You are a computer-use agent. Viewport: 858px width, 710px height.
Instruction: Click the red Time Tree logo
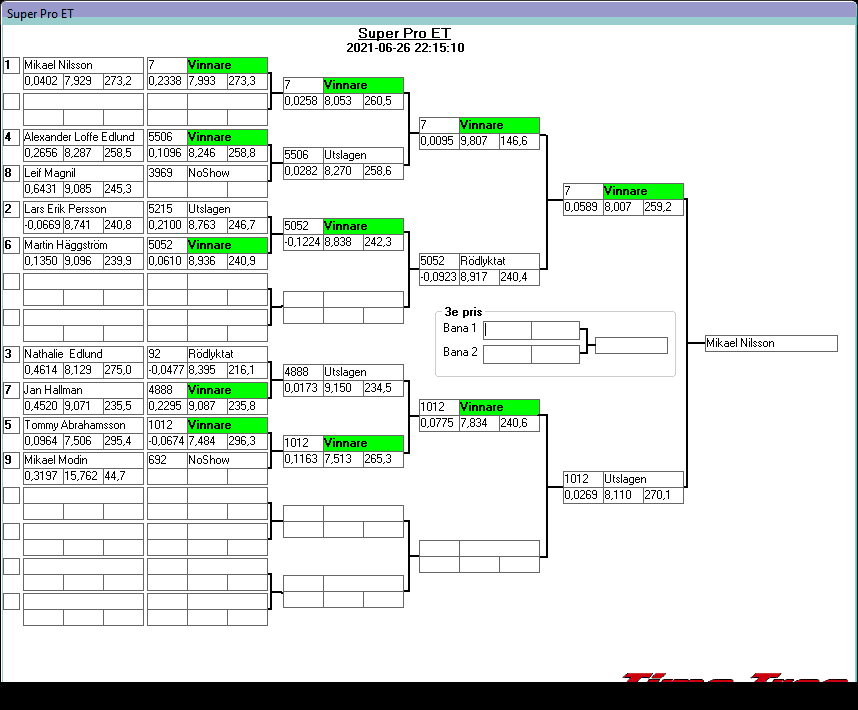(x=735, y=678)
